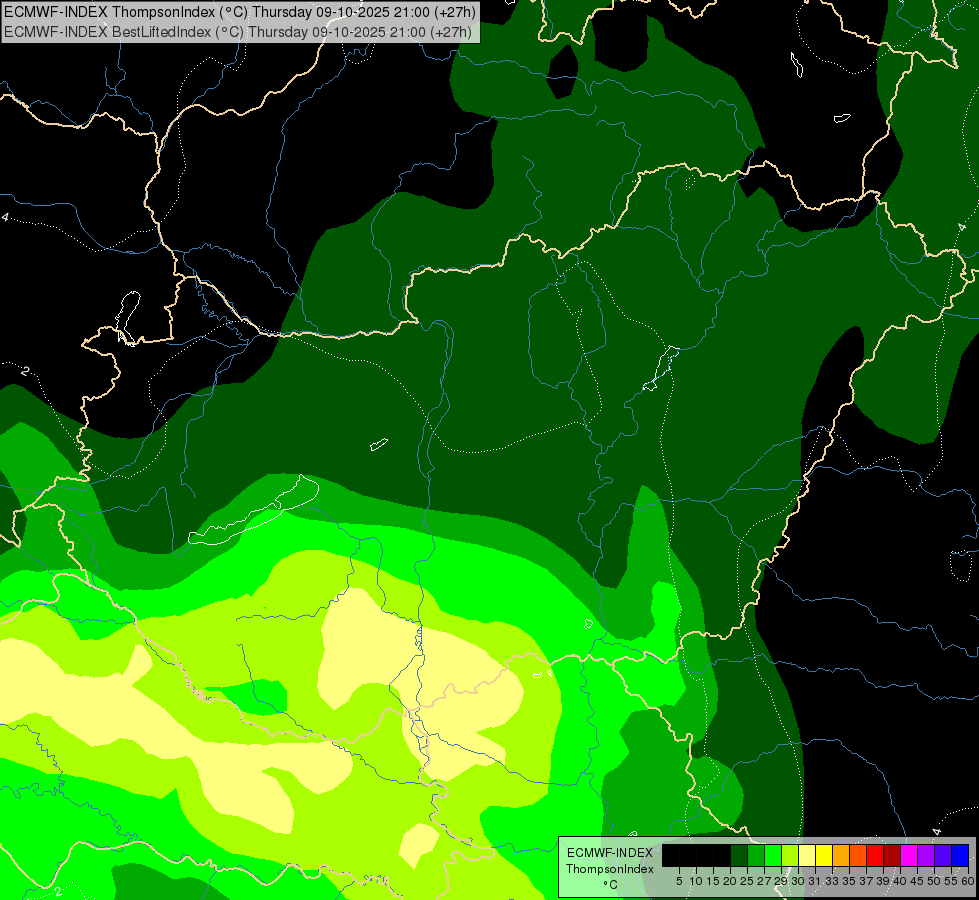Select the ThompsonIndex label in the legend
Image resolution: width=979 pixels, height=900 pixels.
(x=609, y=869)
